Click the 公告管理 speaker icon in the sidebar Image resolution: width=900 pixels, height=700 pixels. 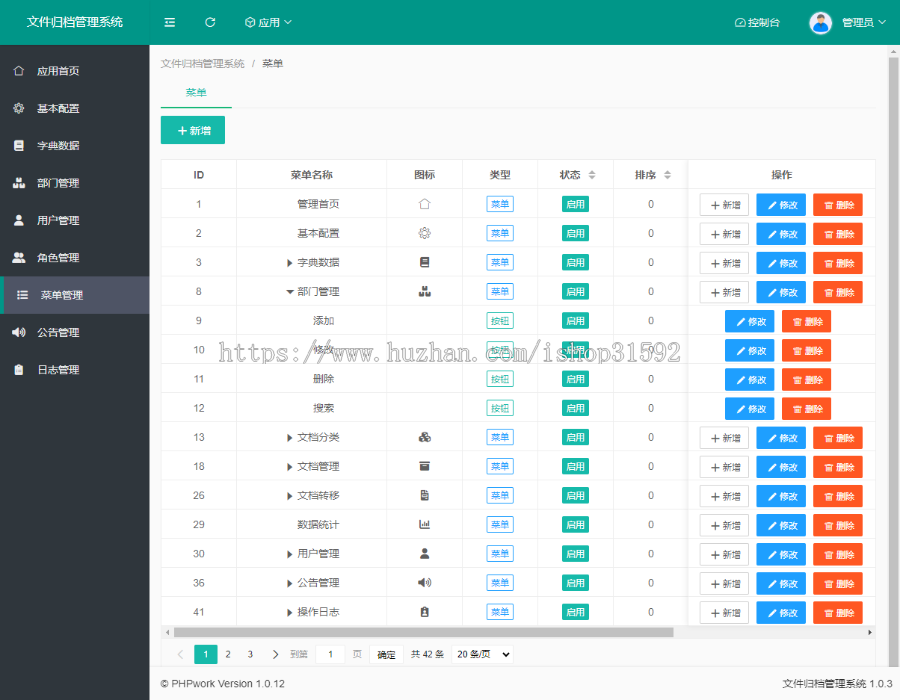point(19,332)
